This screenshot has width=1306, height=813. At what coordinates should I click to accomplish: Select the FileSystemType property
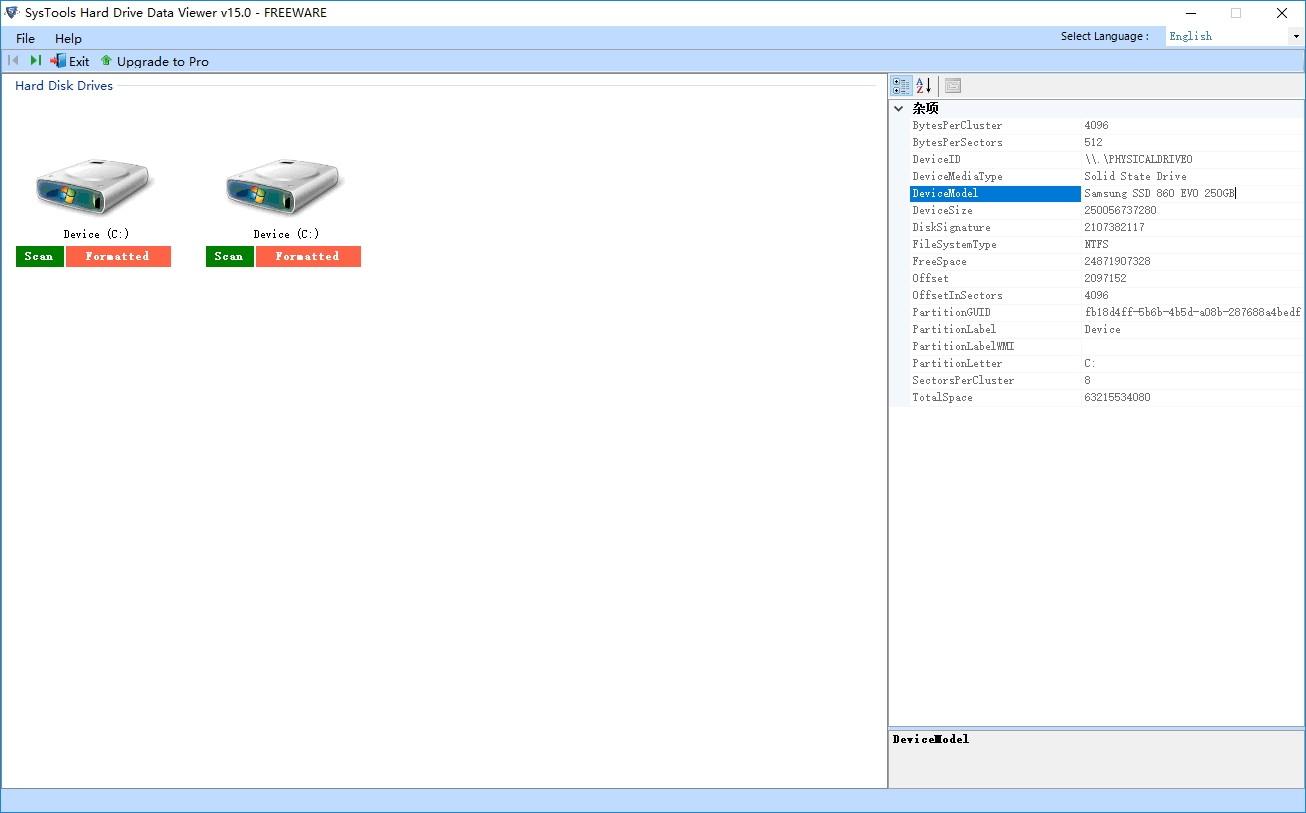click(954, 245)
